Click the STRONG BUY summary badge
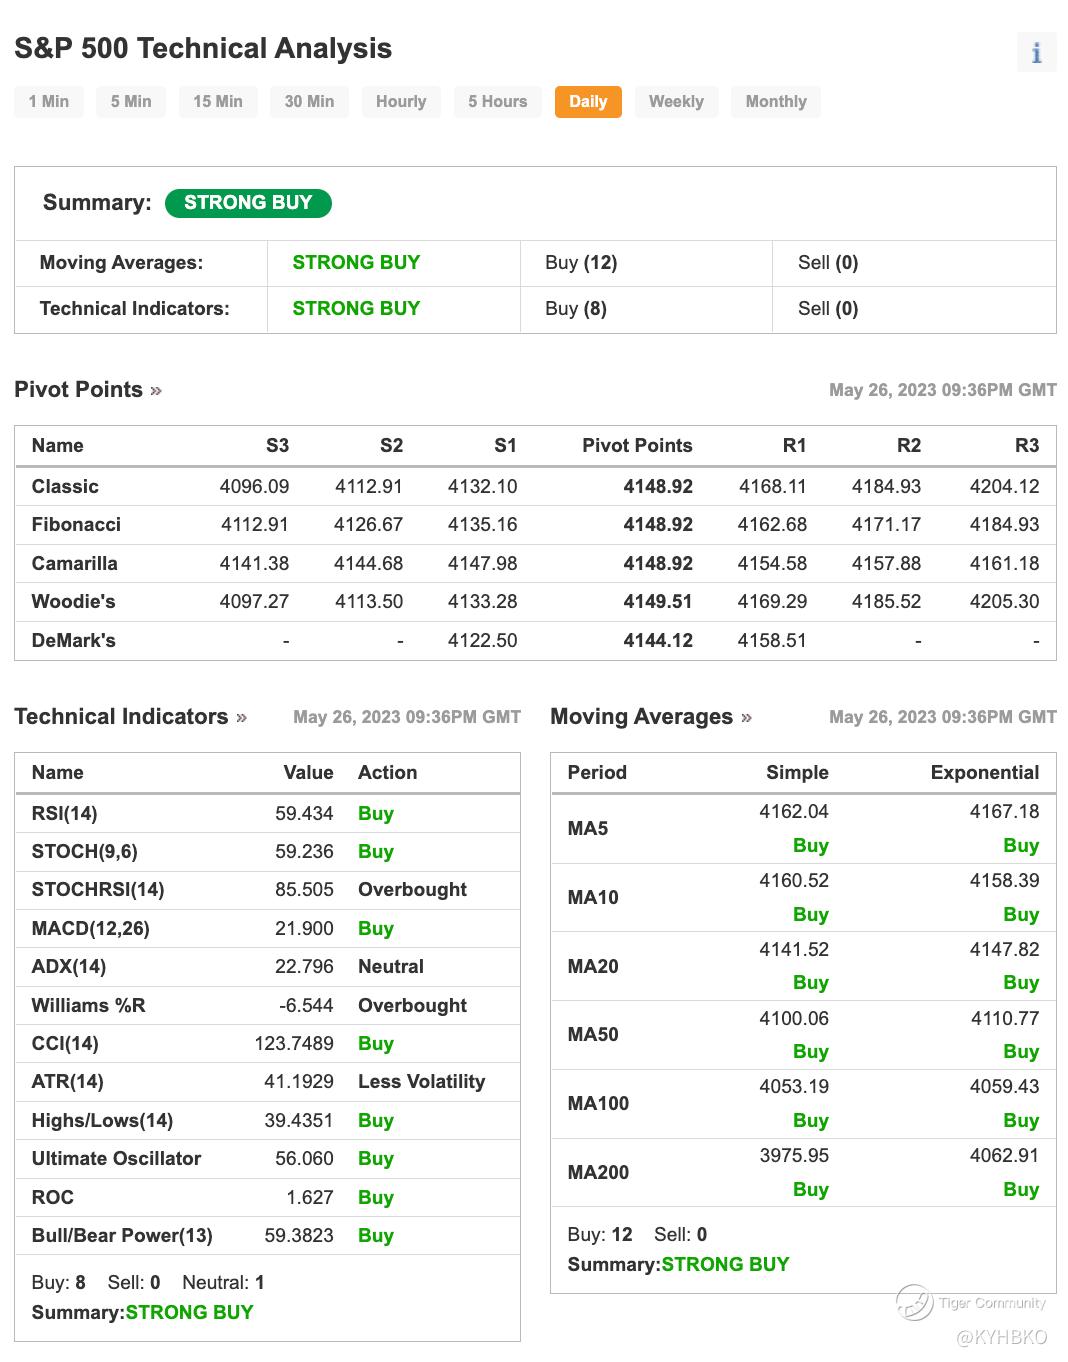 point(248,202)
